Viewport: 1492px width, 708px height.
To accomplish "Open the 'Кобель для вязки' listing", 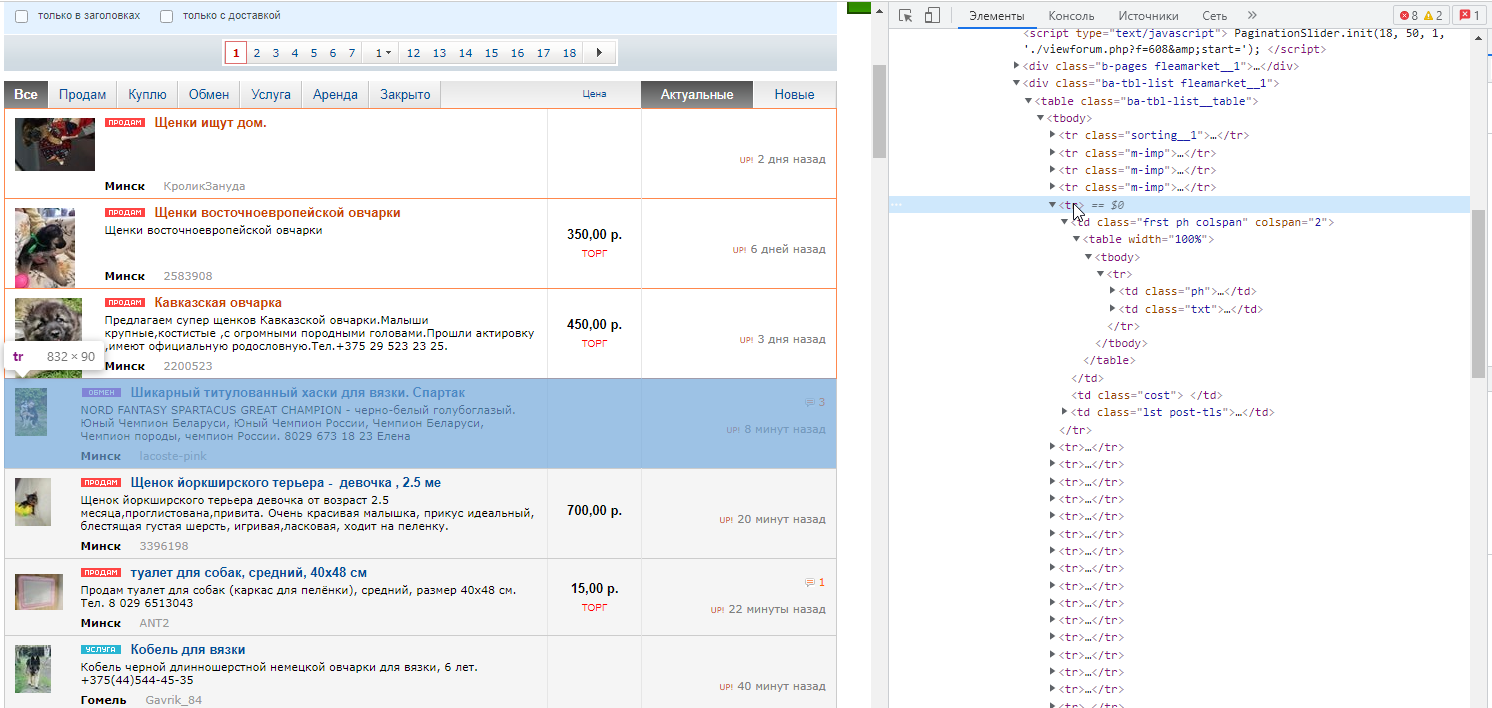I will tap(188, 649).
